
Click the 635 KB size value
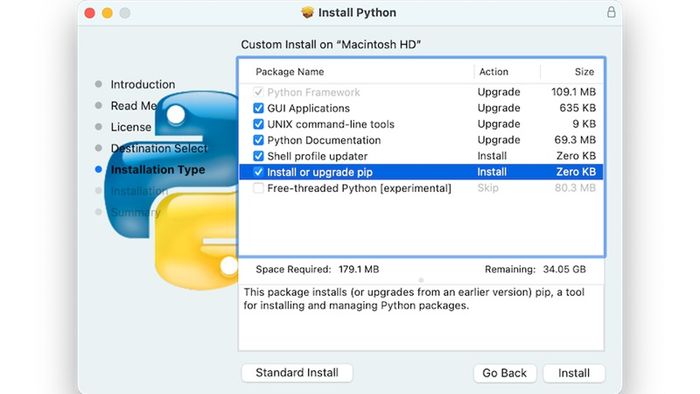coord(578,108)
